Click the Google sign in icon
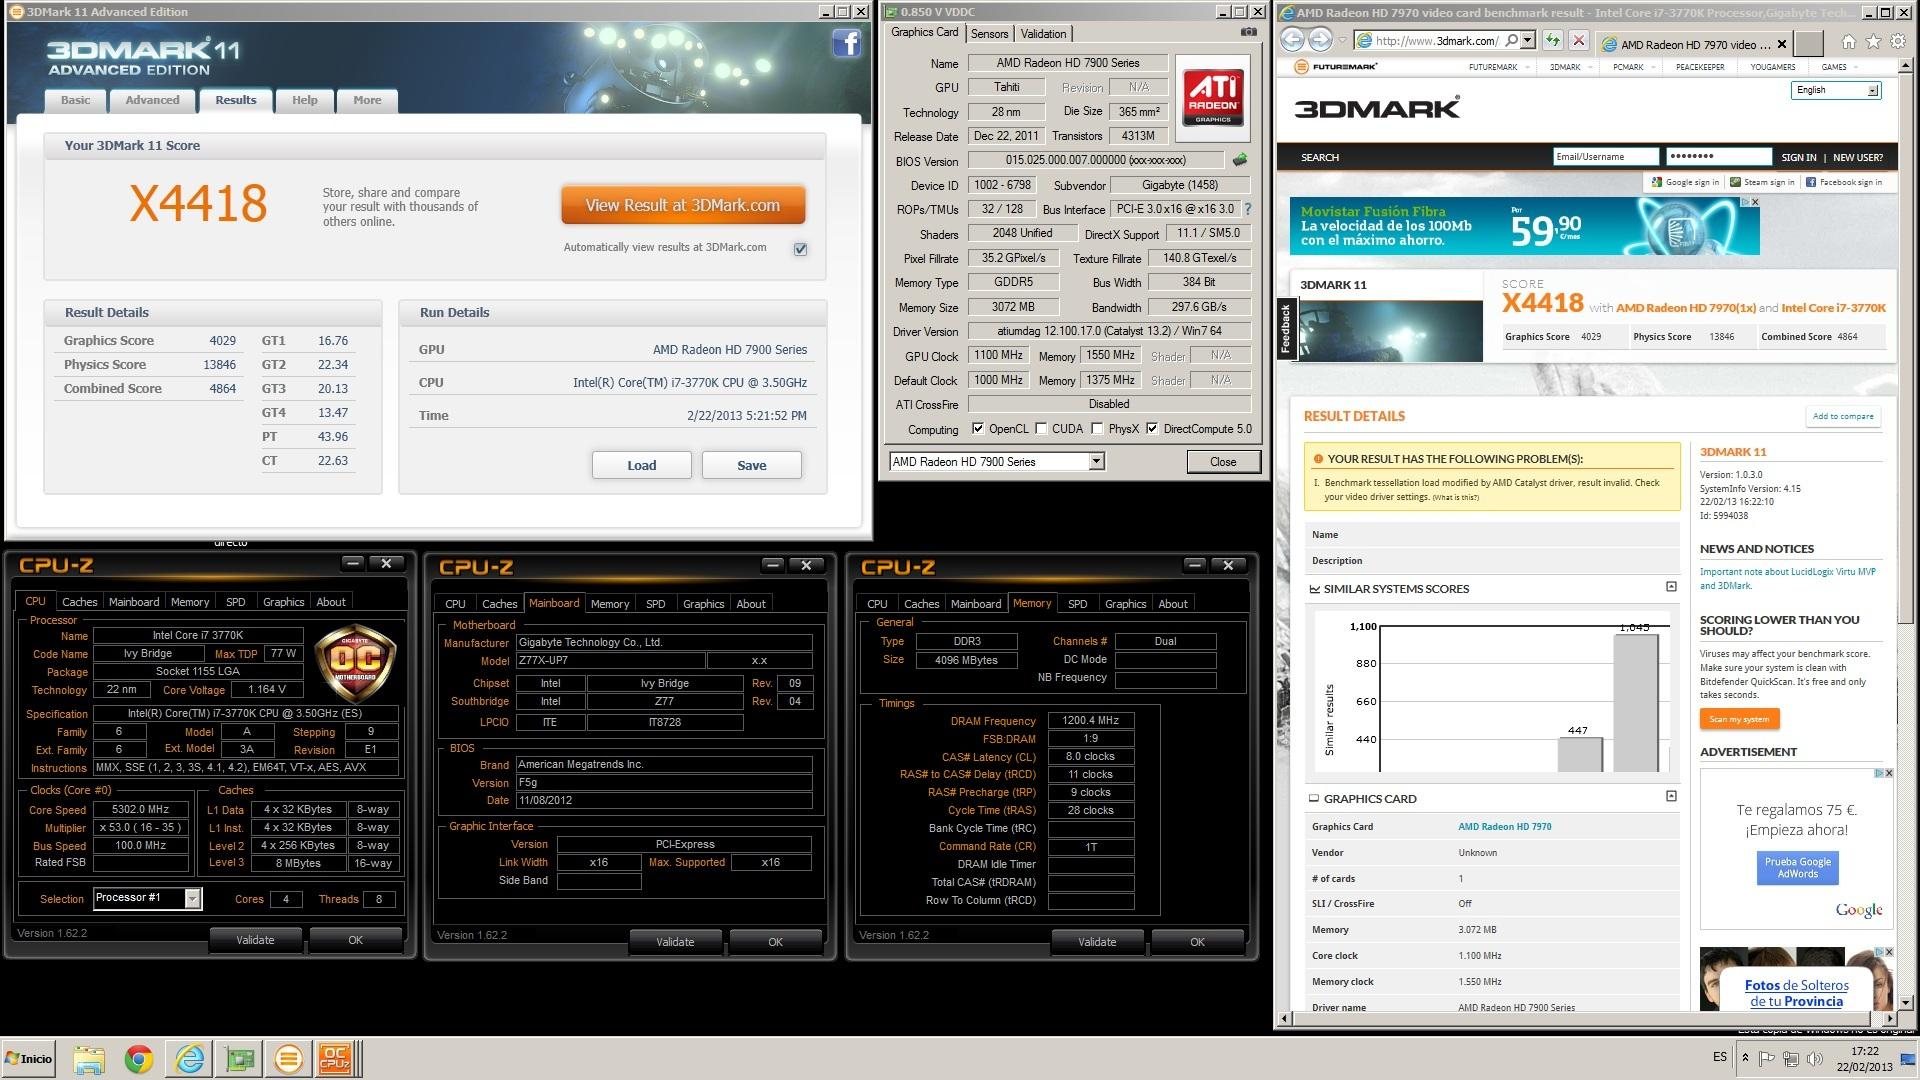 [x=1656, y=182]
